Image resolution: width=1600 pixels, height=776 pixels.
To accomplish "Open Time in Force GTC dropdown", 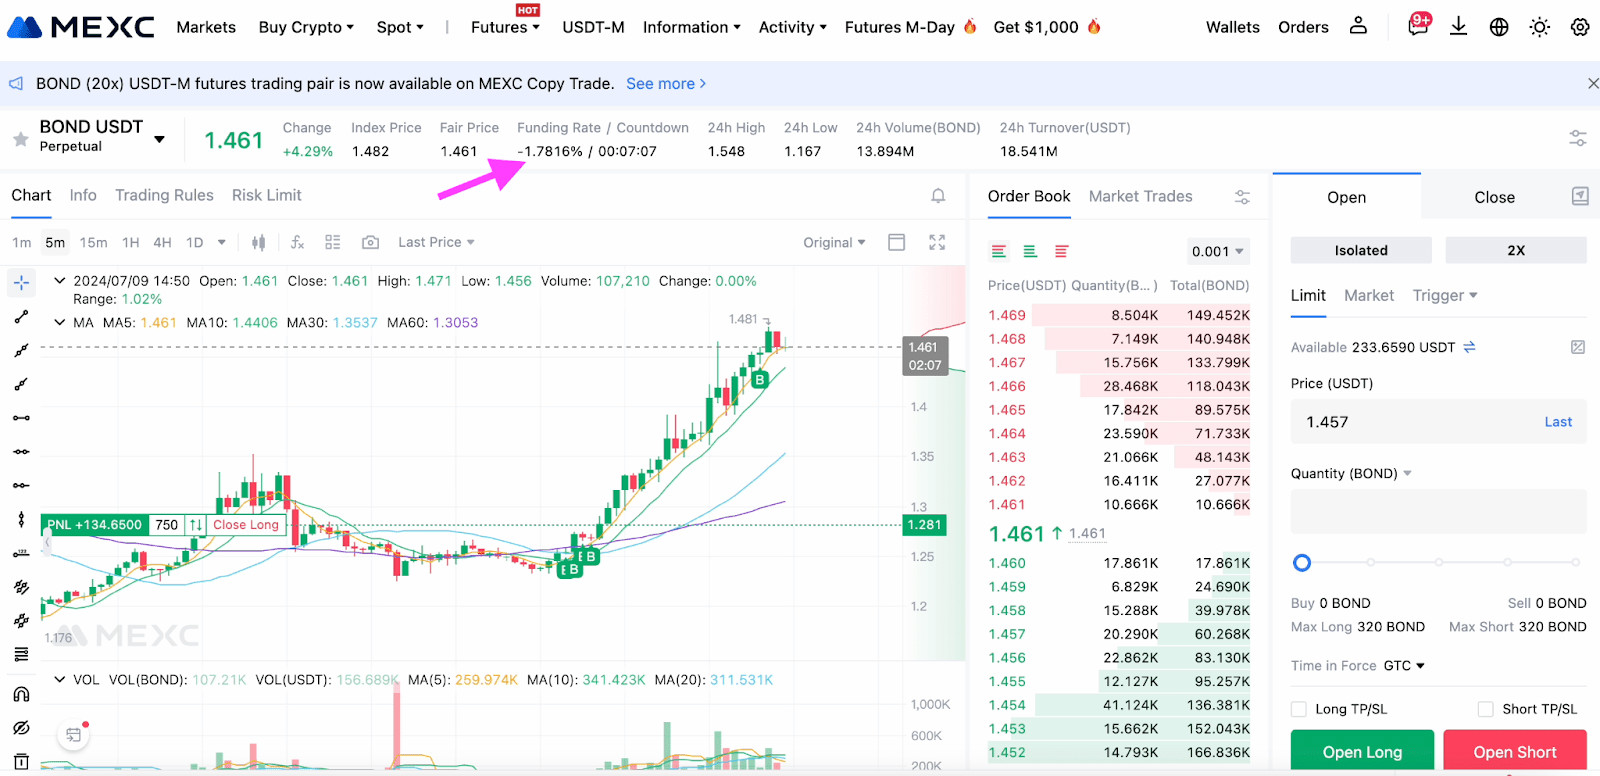I will pyautogui.click(x=1405, y=665).
